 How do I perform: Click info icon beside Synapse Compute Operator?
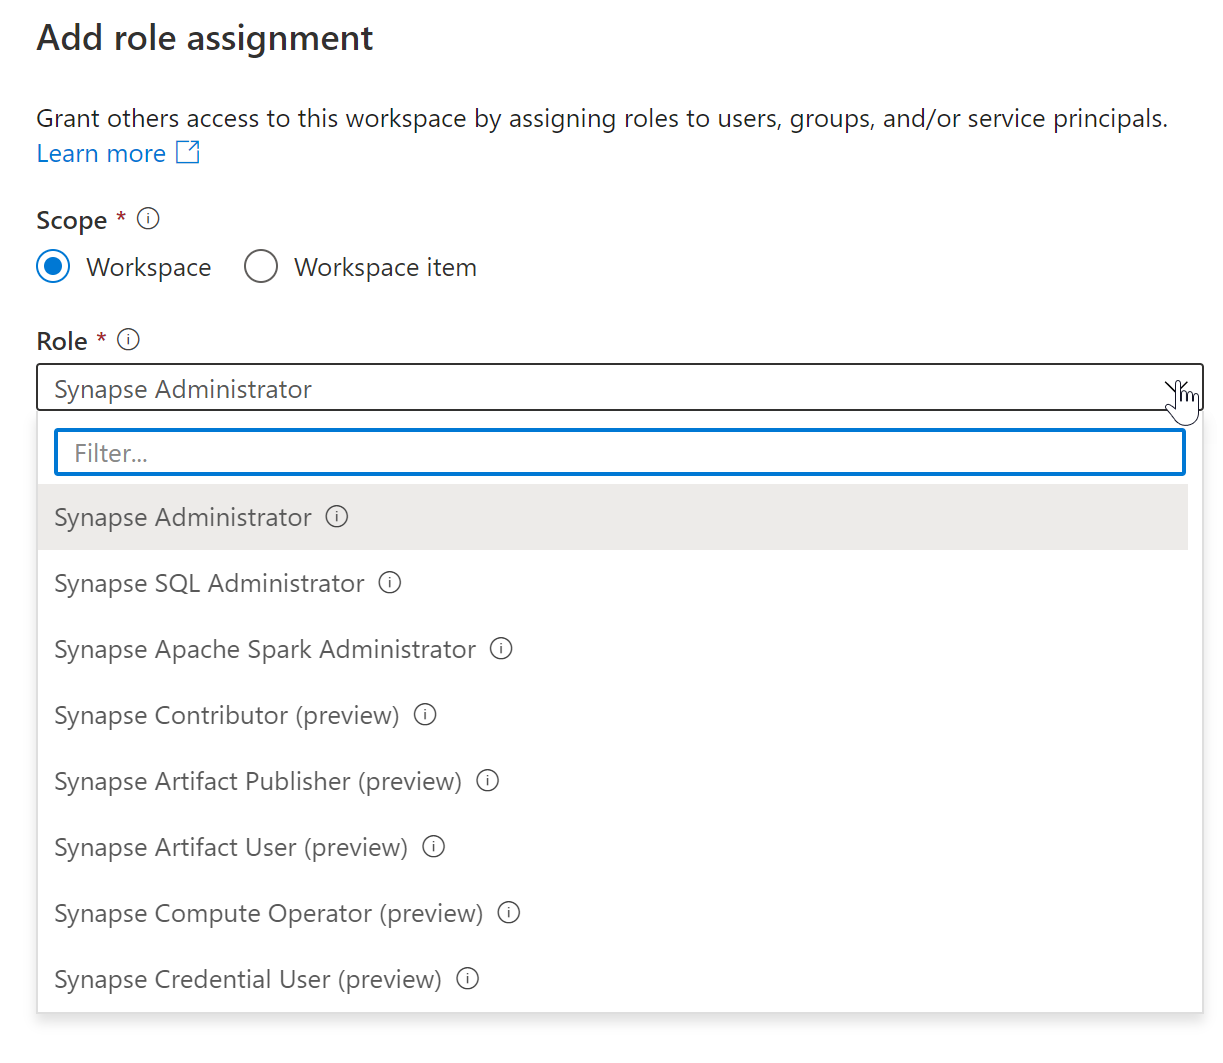(x=509, y=913)
